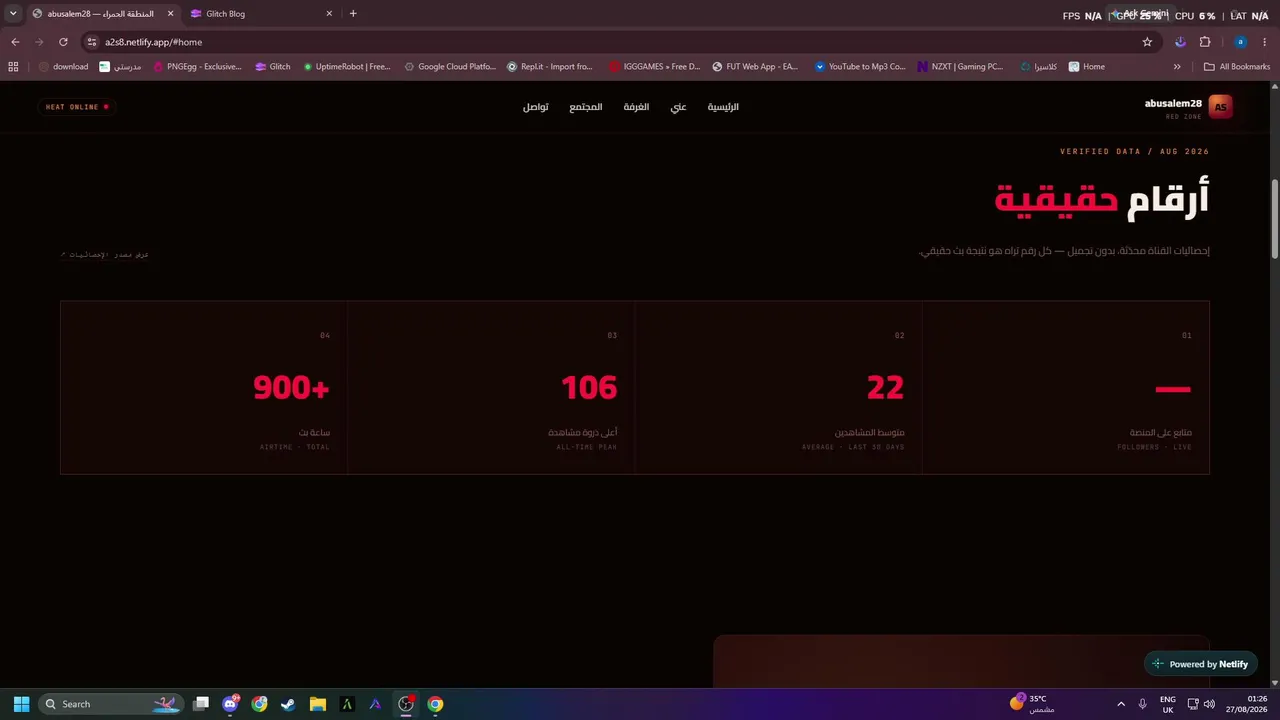Open the download bookmark
The width and height of the screenshot is (1280, 720).
(x=64, y=67)
